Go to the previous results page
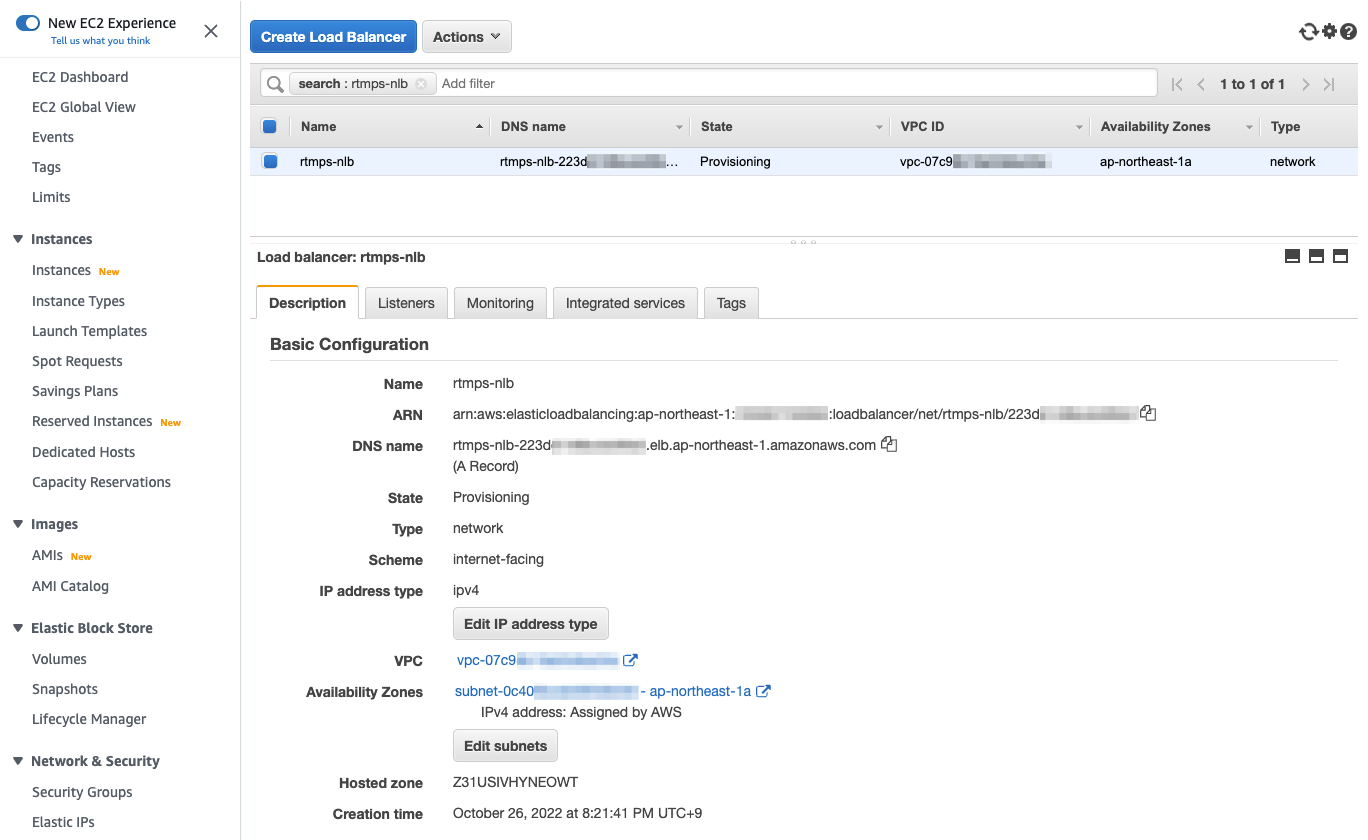This screenshot has height=840, width=1368. pos(1201,84)
